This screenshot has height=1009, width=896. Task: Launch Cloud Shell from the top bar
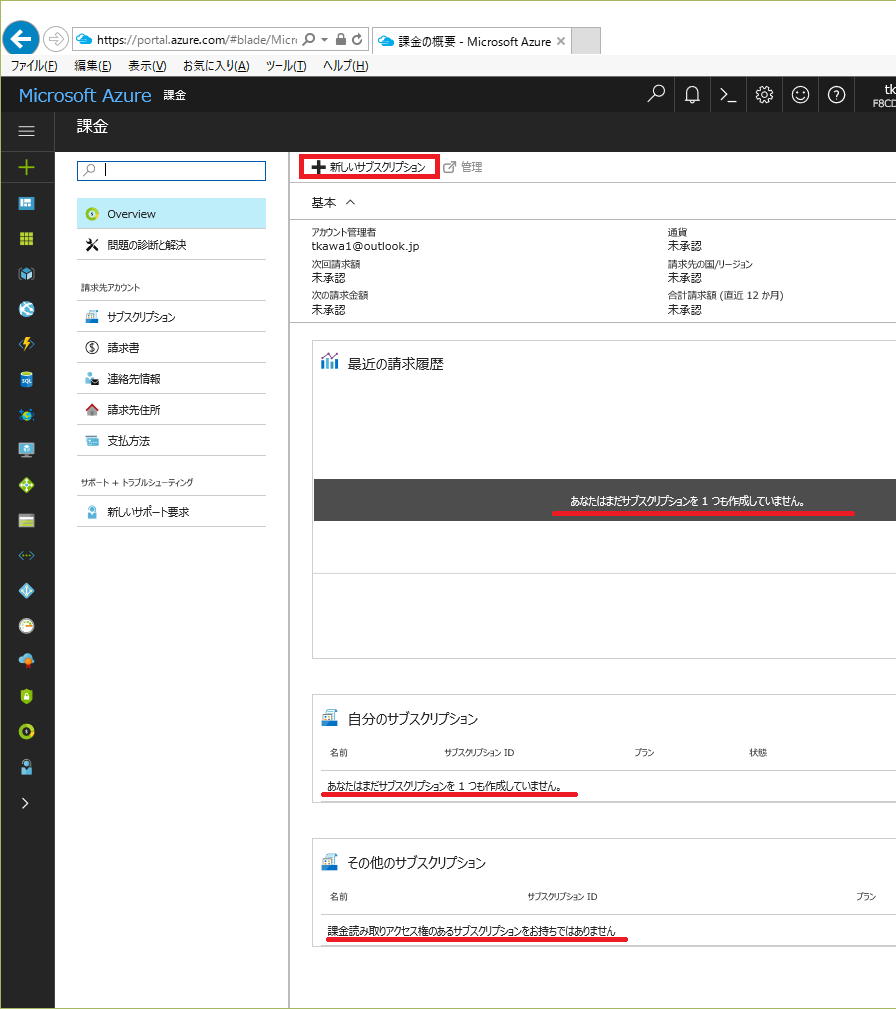728,95
